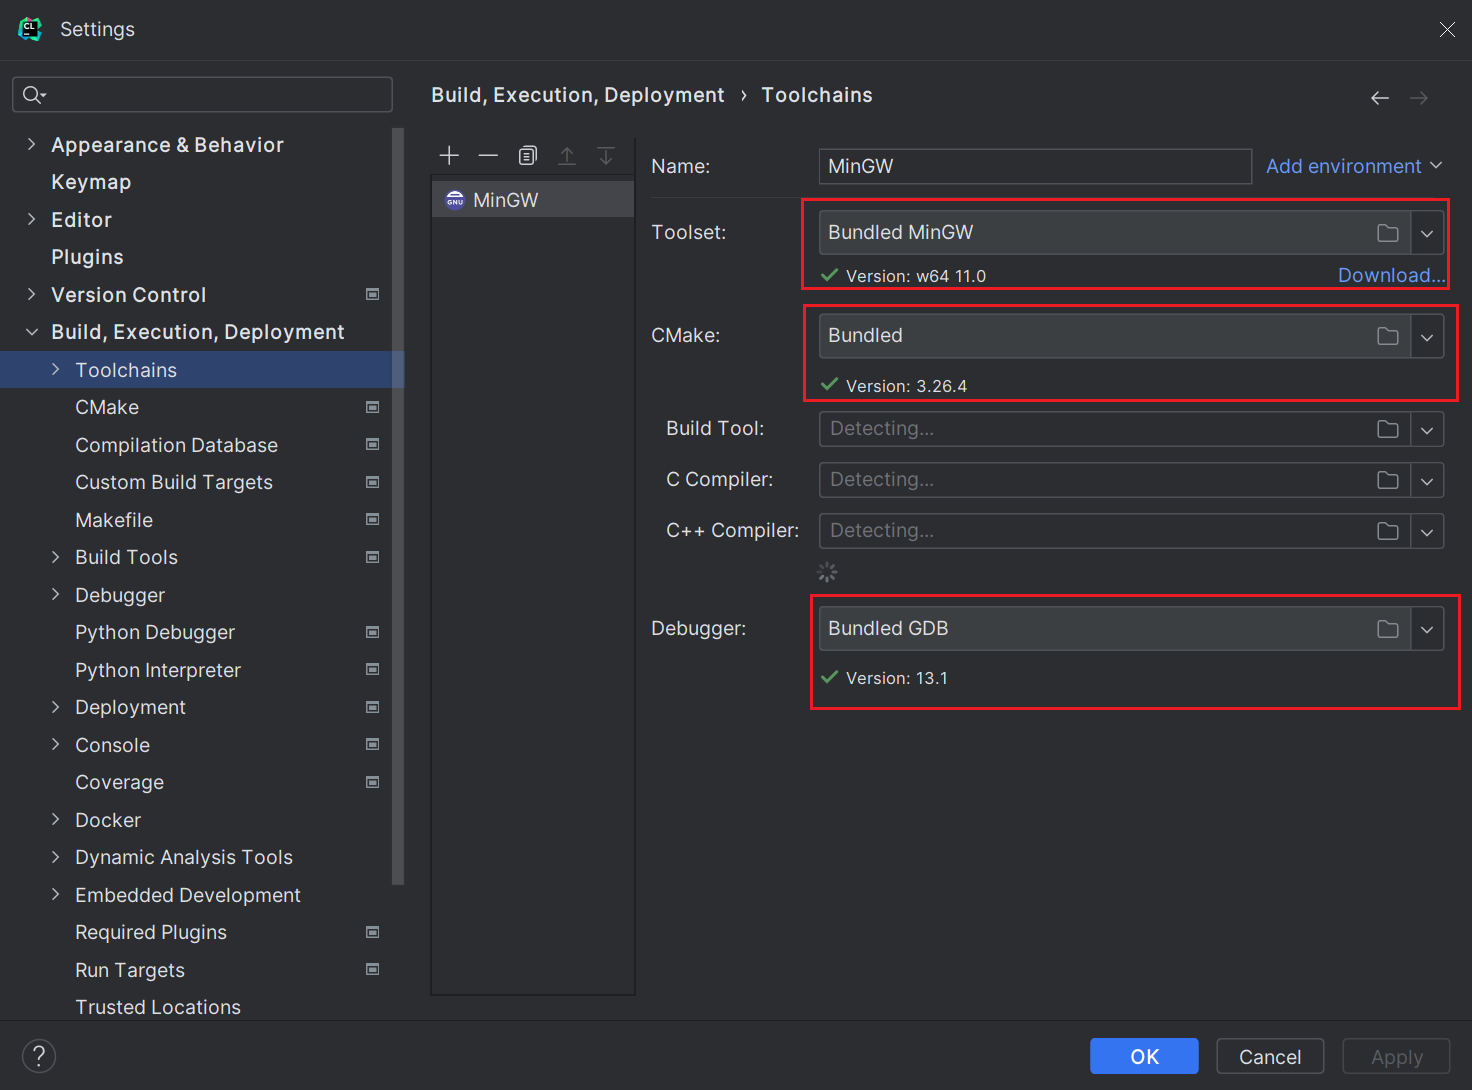
Task: Expand Appearance & Behavior section
Action: coord(32,144)
